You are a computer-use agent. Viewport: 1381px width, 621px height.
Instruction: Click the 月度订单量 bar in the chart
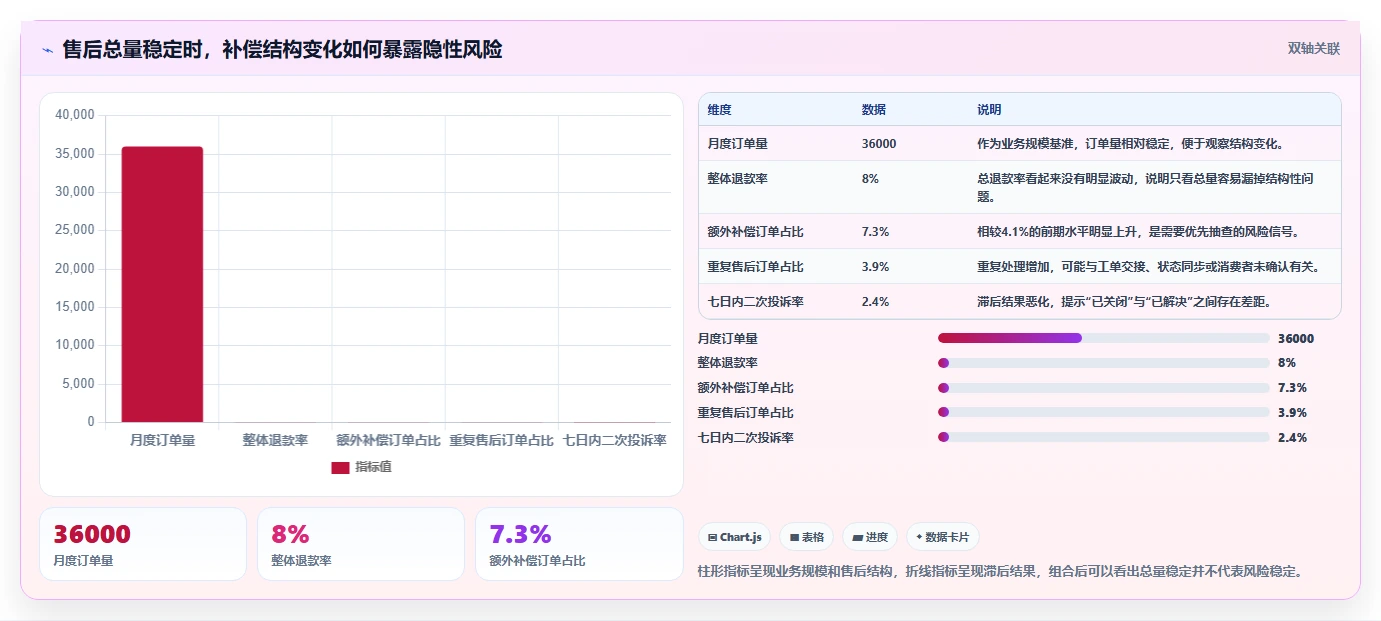pyautogui.click(x=162, y=284)
